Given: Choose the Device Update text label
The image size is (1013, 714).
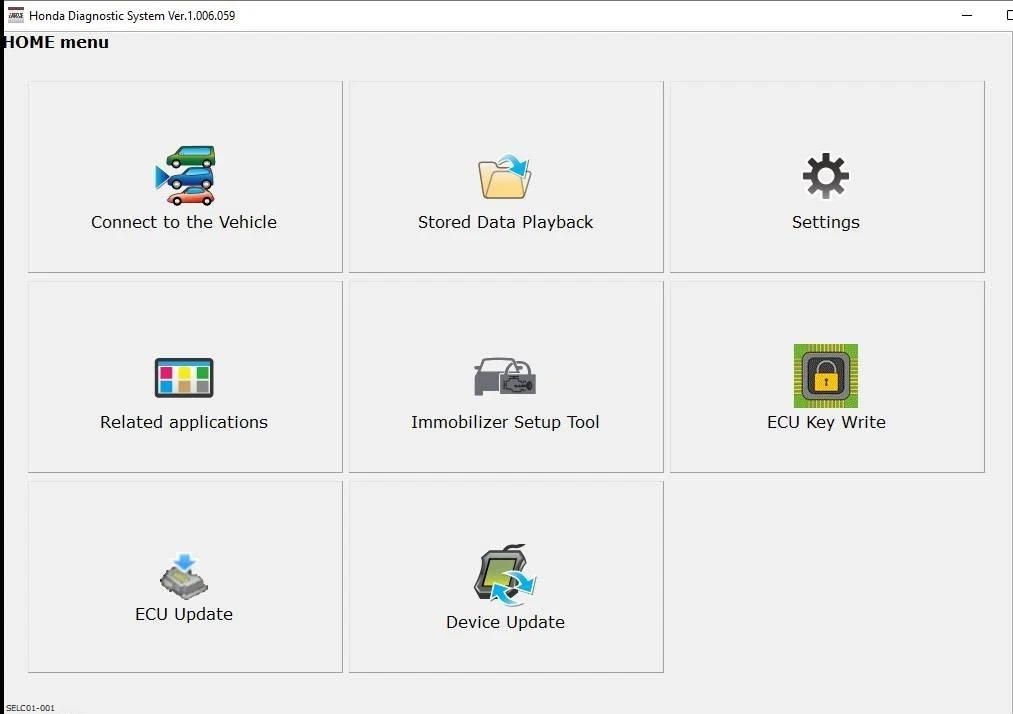Looking at the screenshot, I should click(x=505, y=622).
